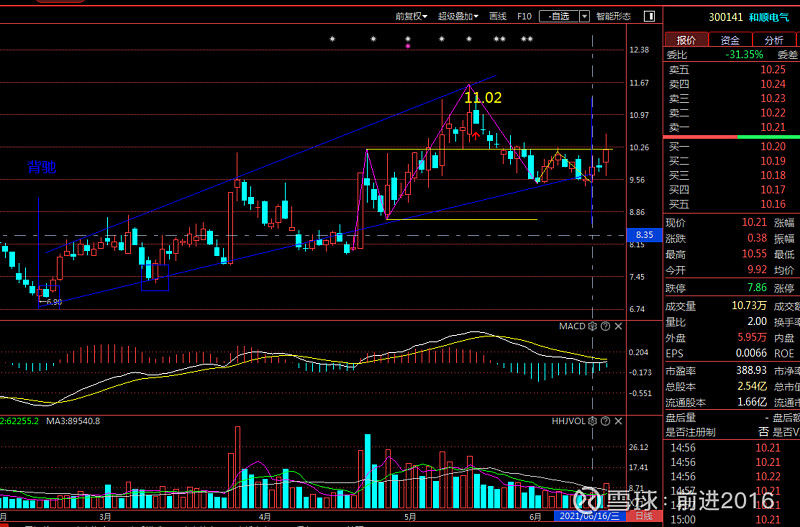Open MACD indicator settings gear
Screen dimensions: 800x527
(592, 327)
